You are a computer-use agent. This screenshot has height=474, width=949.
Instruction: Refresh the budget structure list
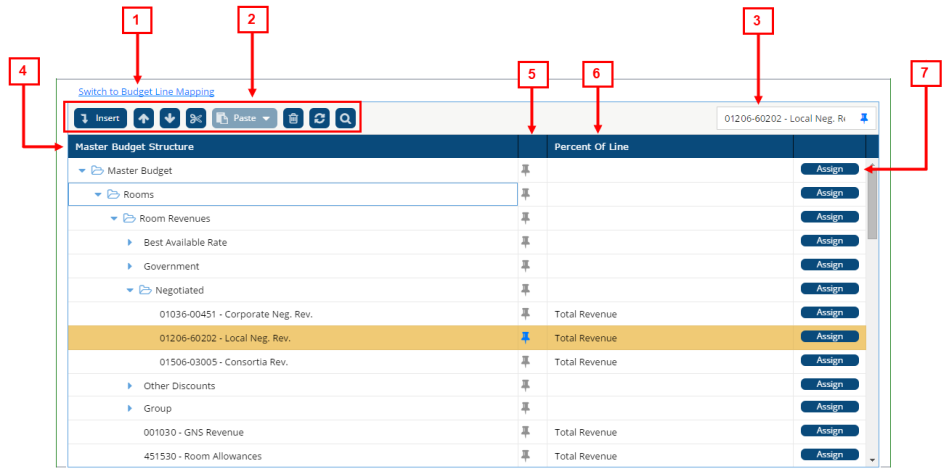click(319, 118)
